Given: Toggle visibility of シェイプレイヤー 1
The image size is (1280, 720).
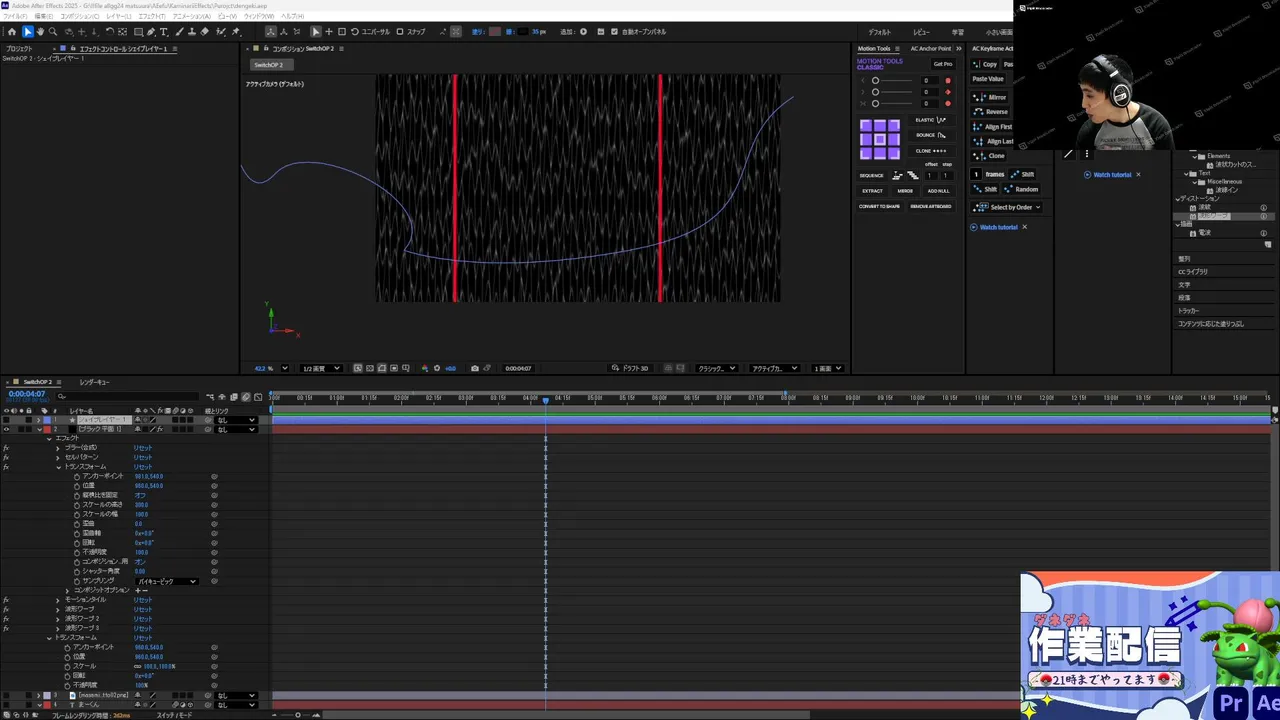Looking at the screenshot, I should 7,420.
